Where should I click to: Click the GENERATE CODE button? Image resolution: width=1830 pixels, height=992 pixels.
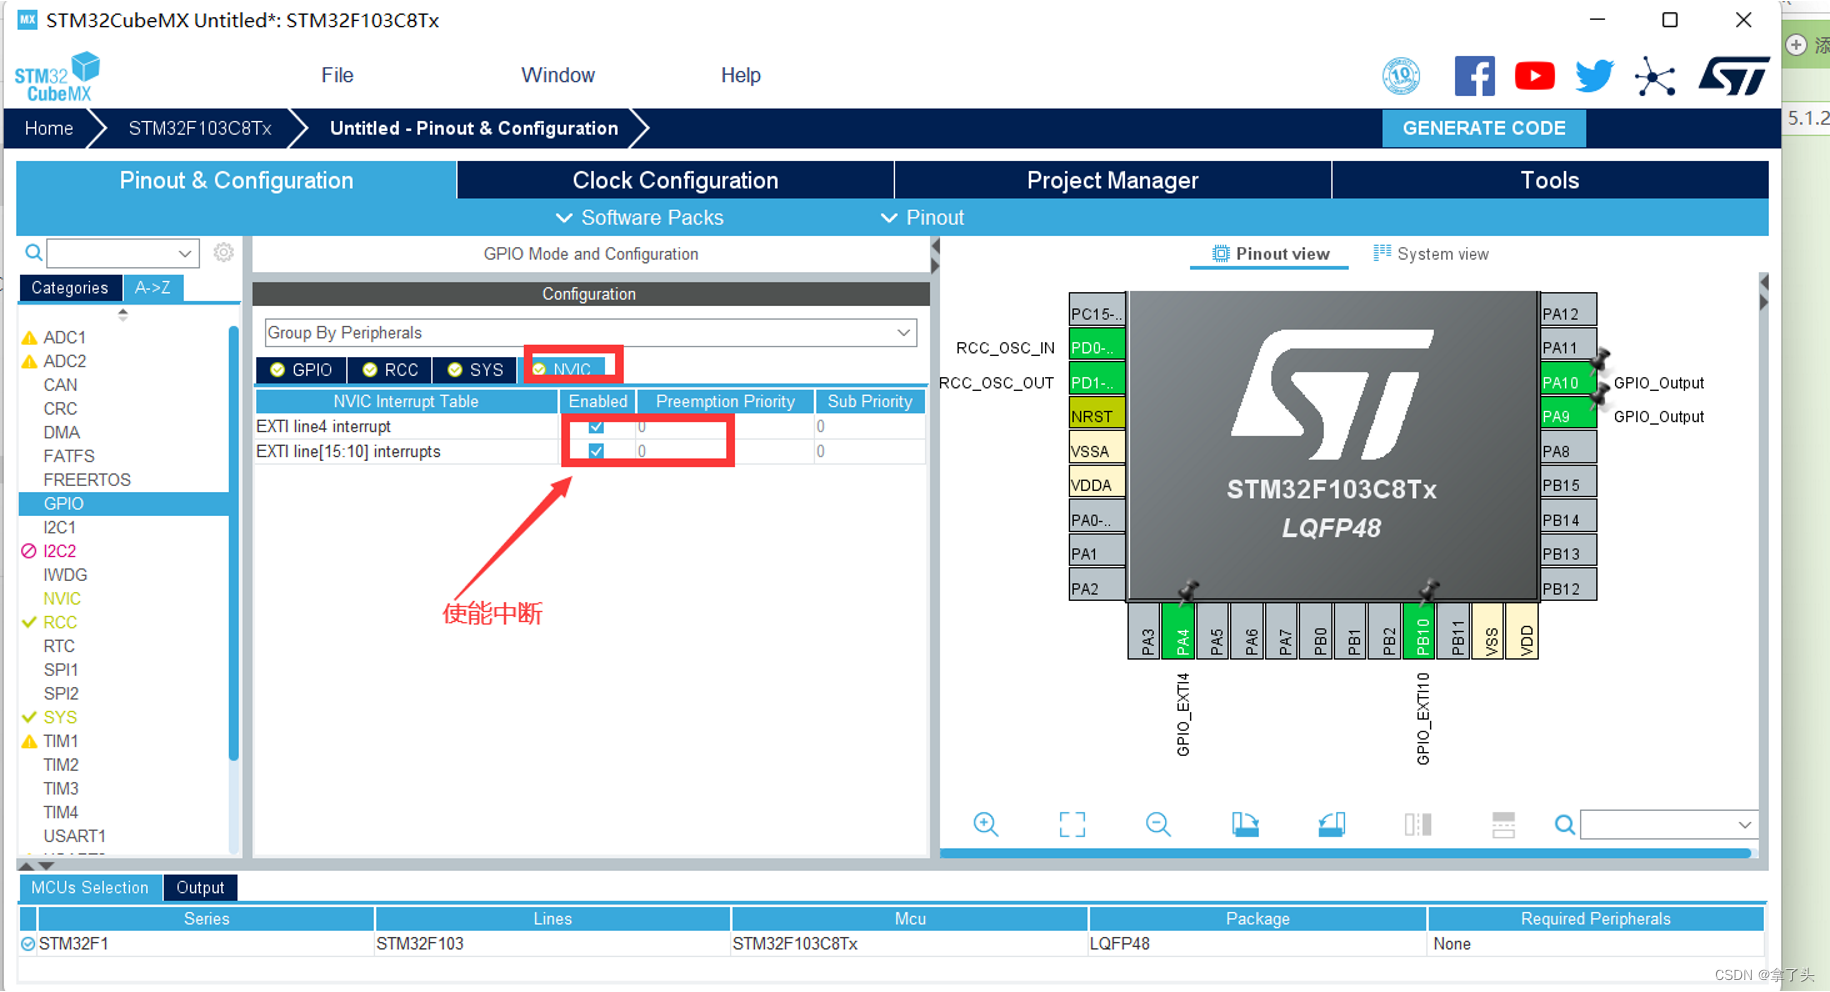(x=1484, y=128)
